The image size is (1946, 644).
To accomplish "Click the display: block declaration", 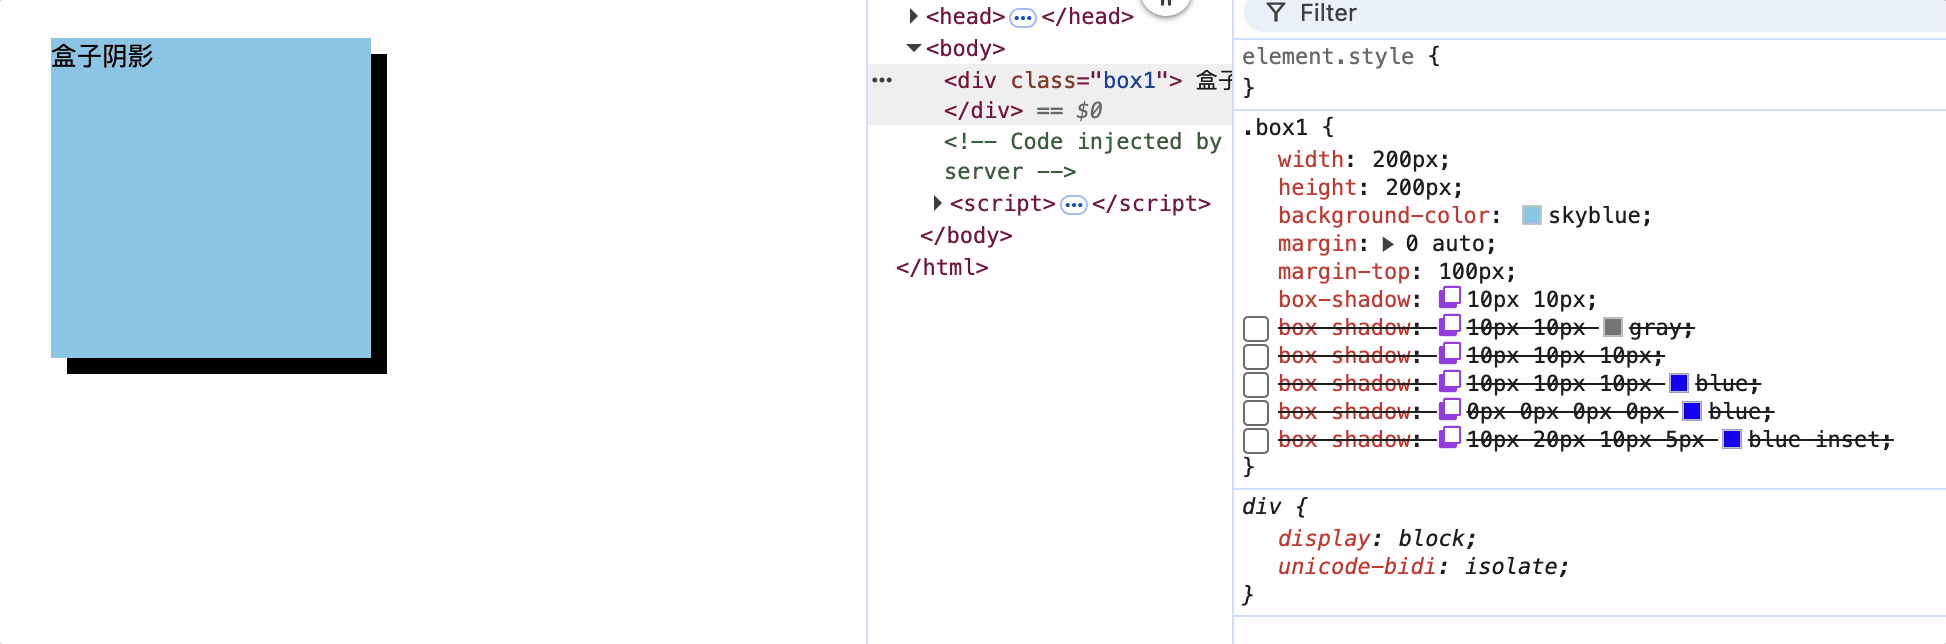I will [x=1377, y=538].
